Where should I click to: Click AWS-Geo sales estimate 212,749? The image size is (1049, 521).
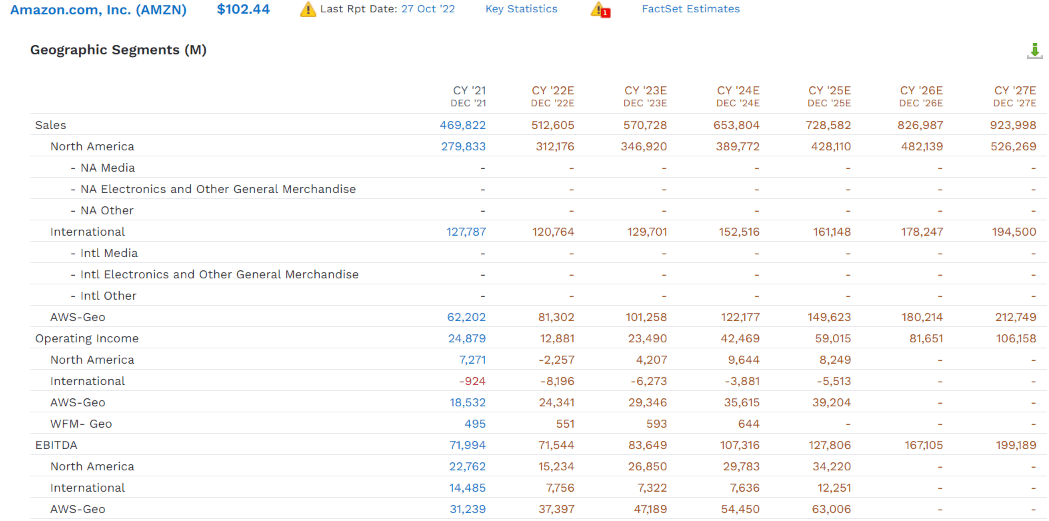coord(1016,317)
